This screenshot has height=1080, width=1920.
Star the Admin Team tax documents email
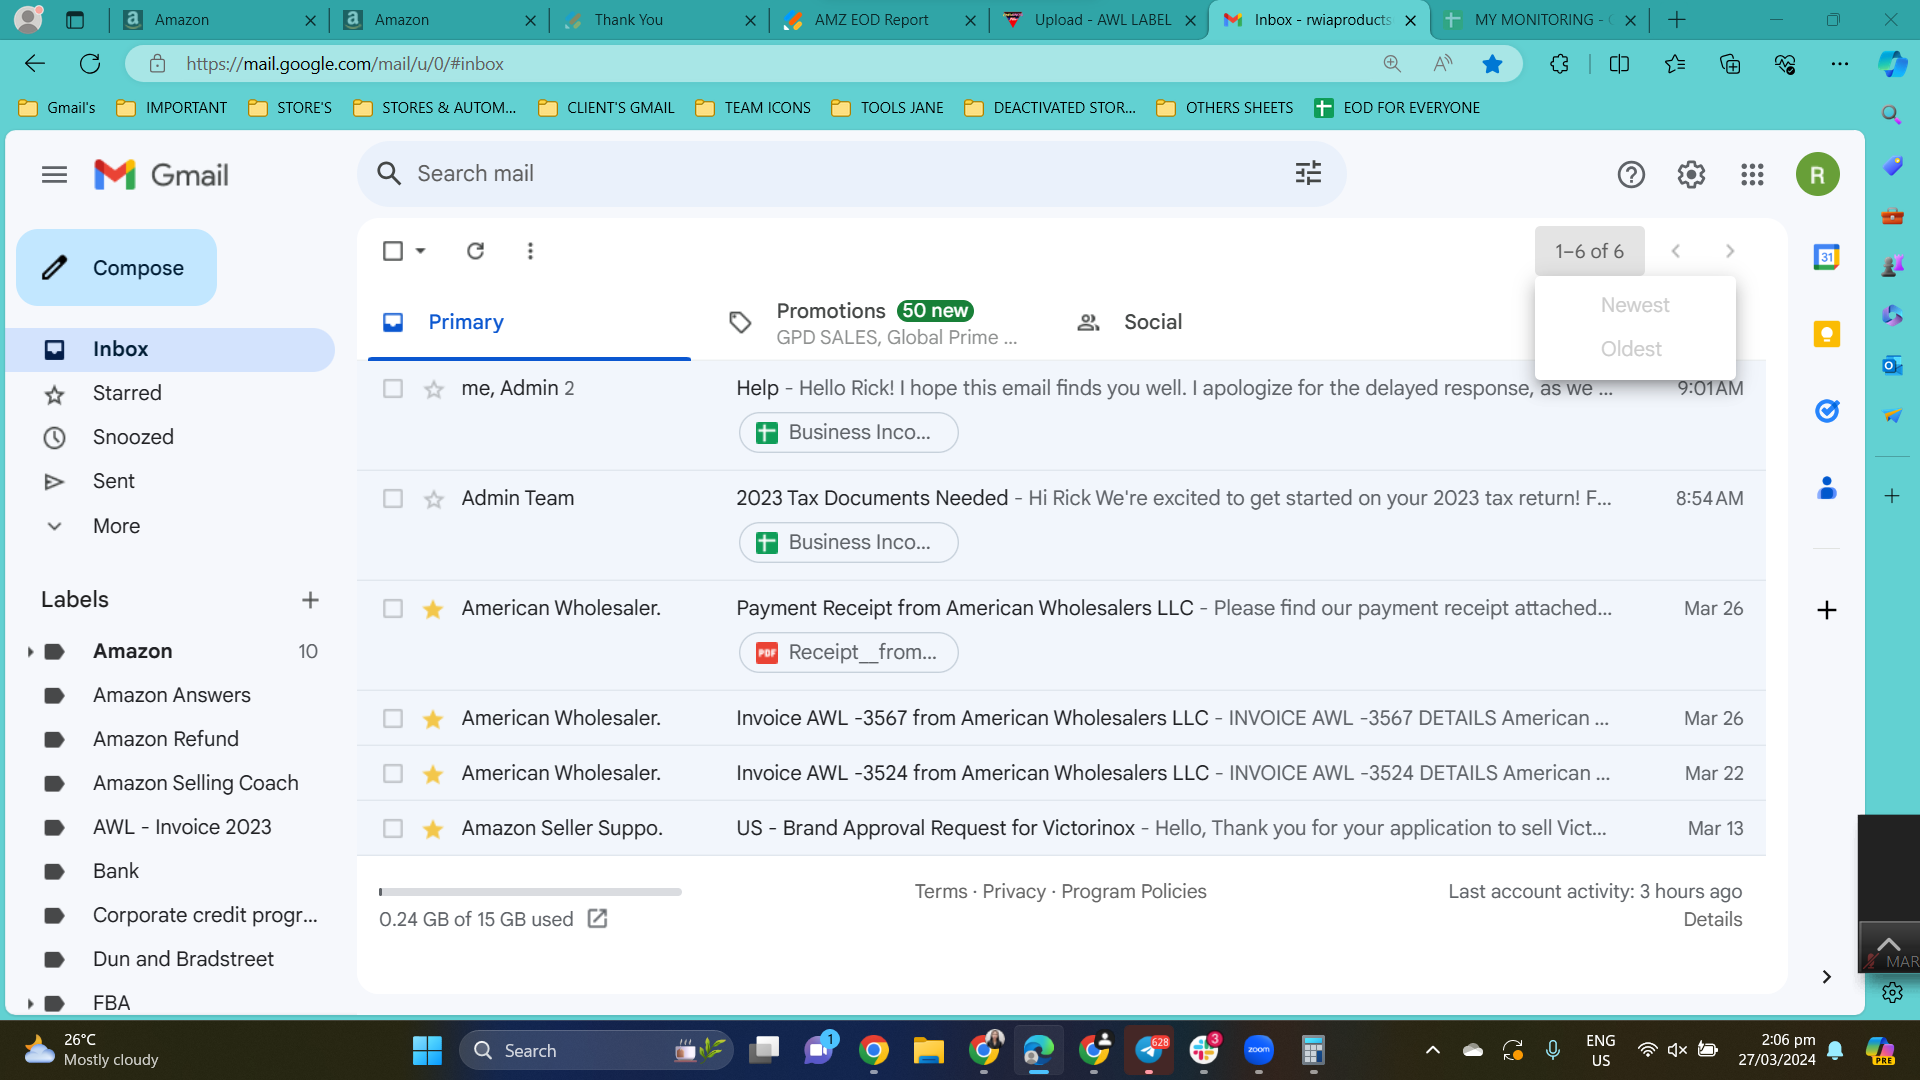433,499
